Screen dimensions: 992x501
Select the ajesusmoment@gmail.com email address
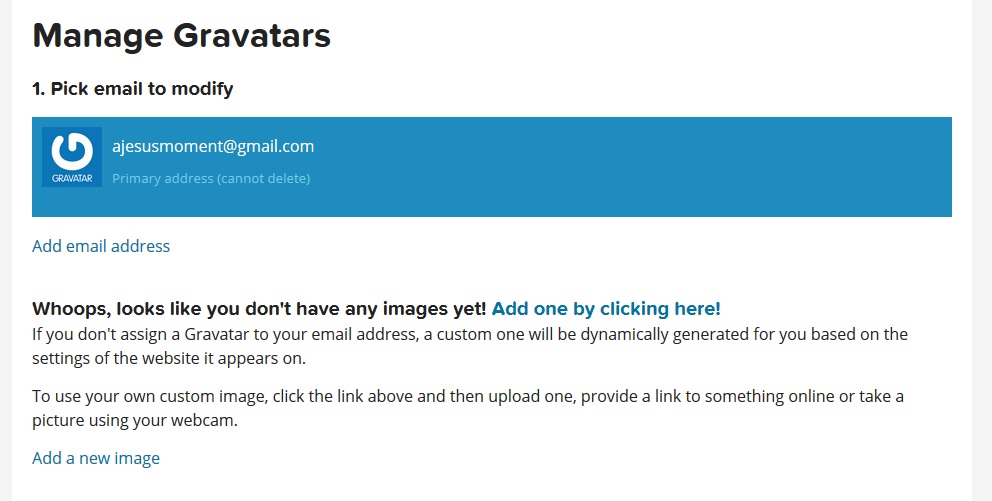(x=213, y=146)
